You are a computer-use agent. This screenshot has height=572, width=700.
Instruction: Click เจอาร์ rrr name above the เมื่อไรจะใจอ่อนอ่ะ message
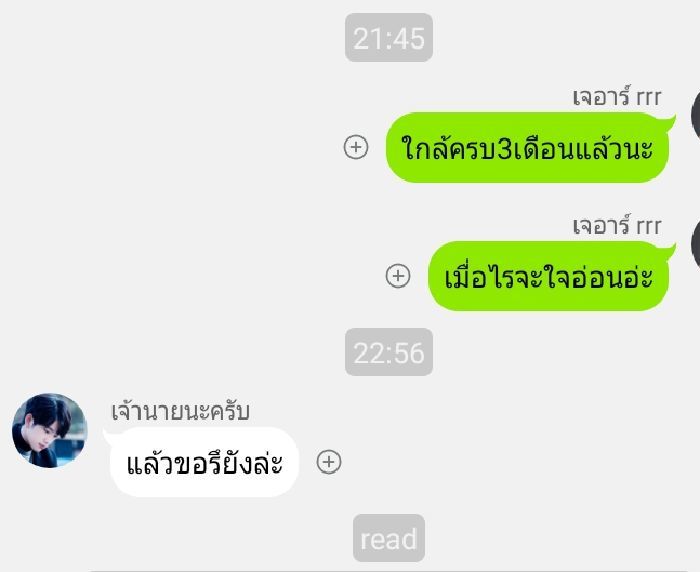coord(617,226)
